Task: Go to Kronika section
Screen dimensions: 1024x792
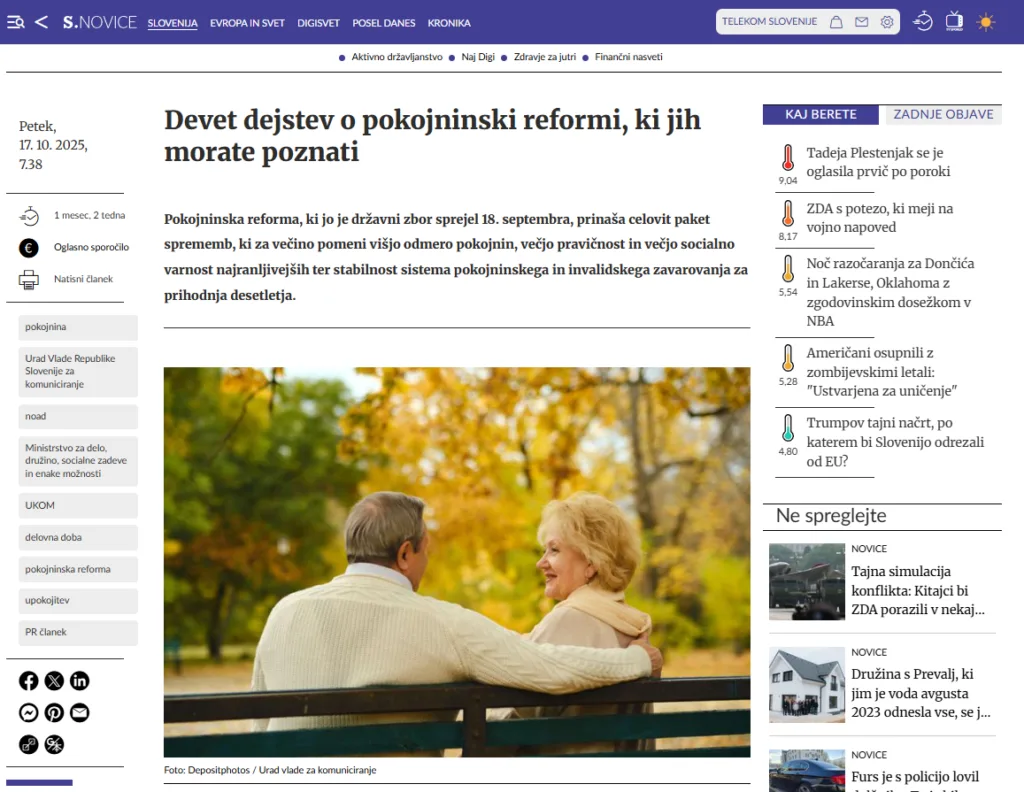Action: (449, 23)
